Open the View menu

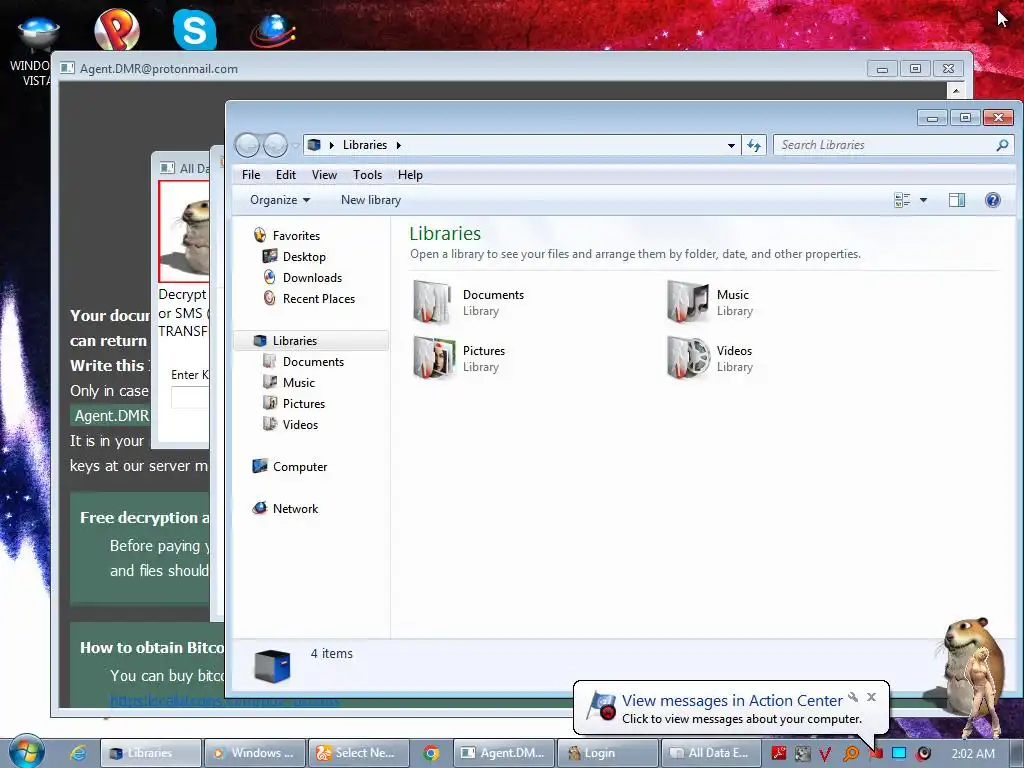tap(324, 174)
